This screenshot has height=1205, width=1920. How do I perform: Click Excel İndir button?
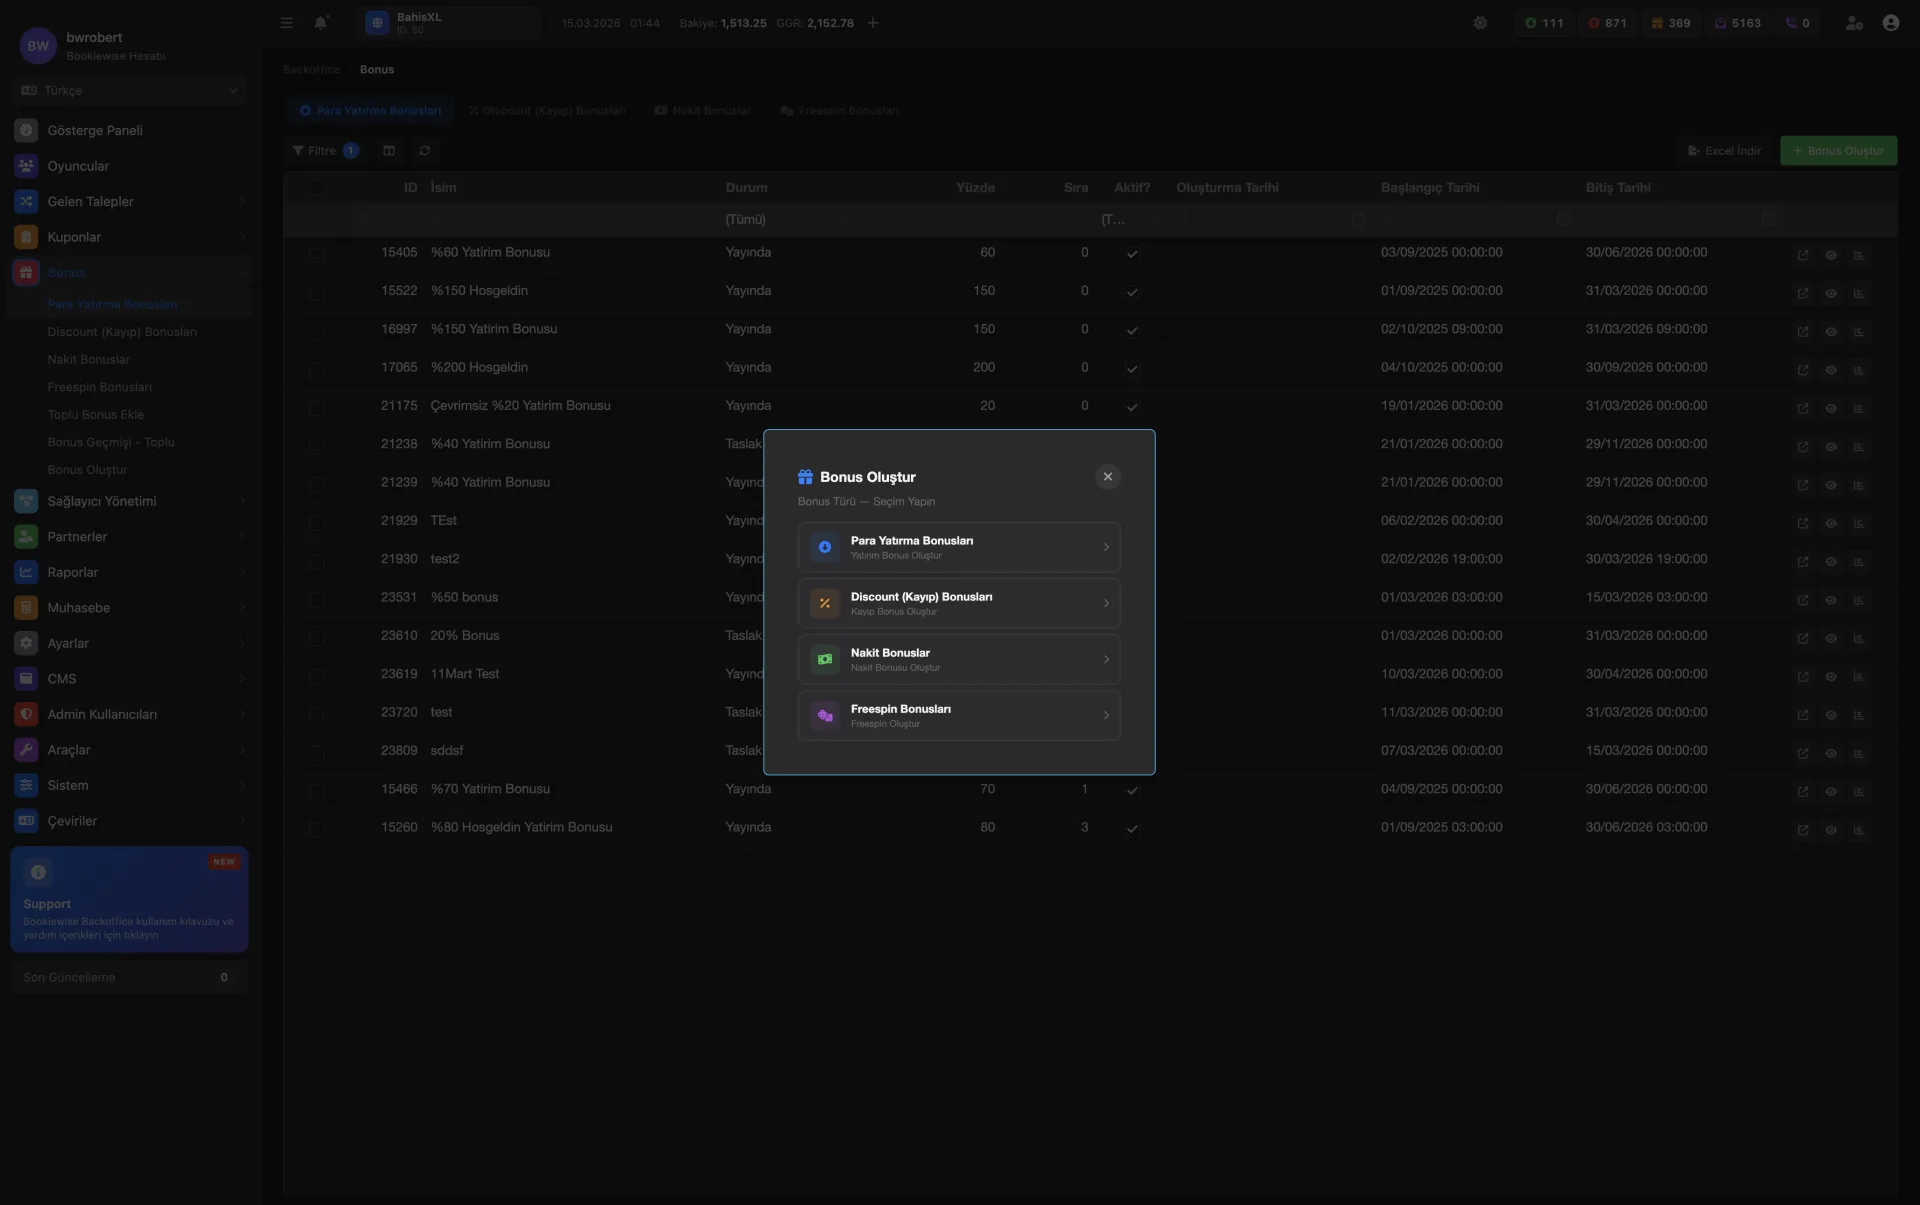[x=1724, y=151]
